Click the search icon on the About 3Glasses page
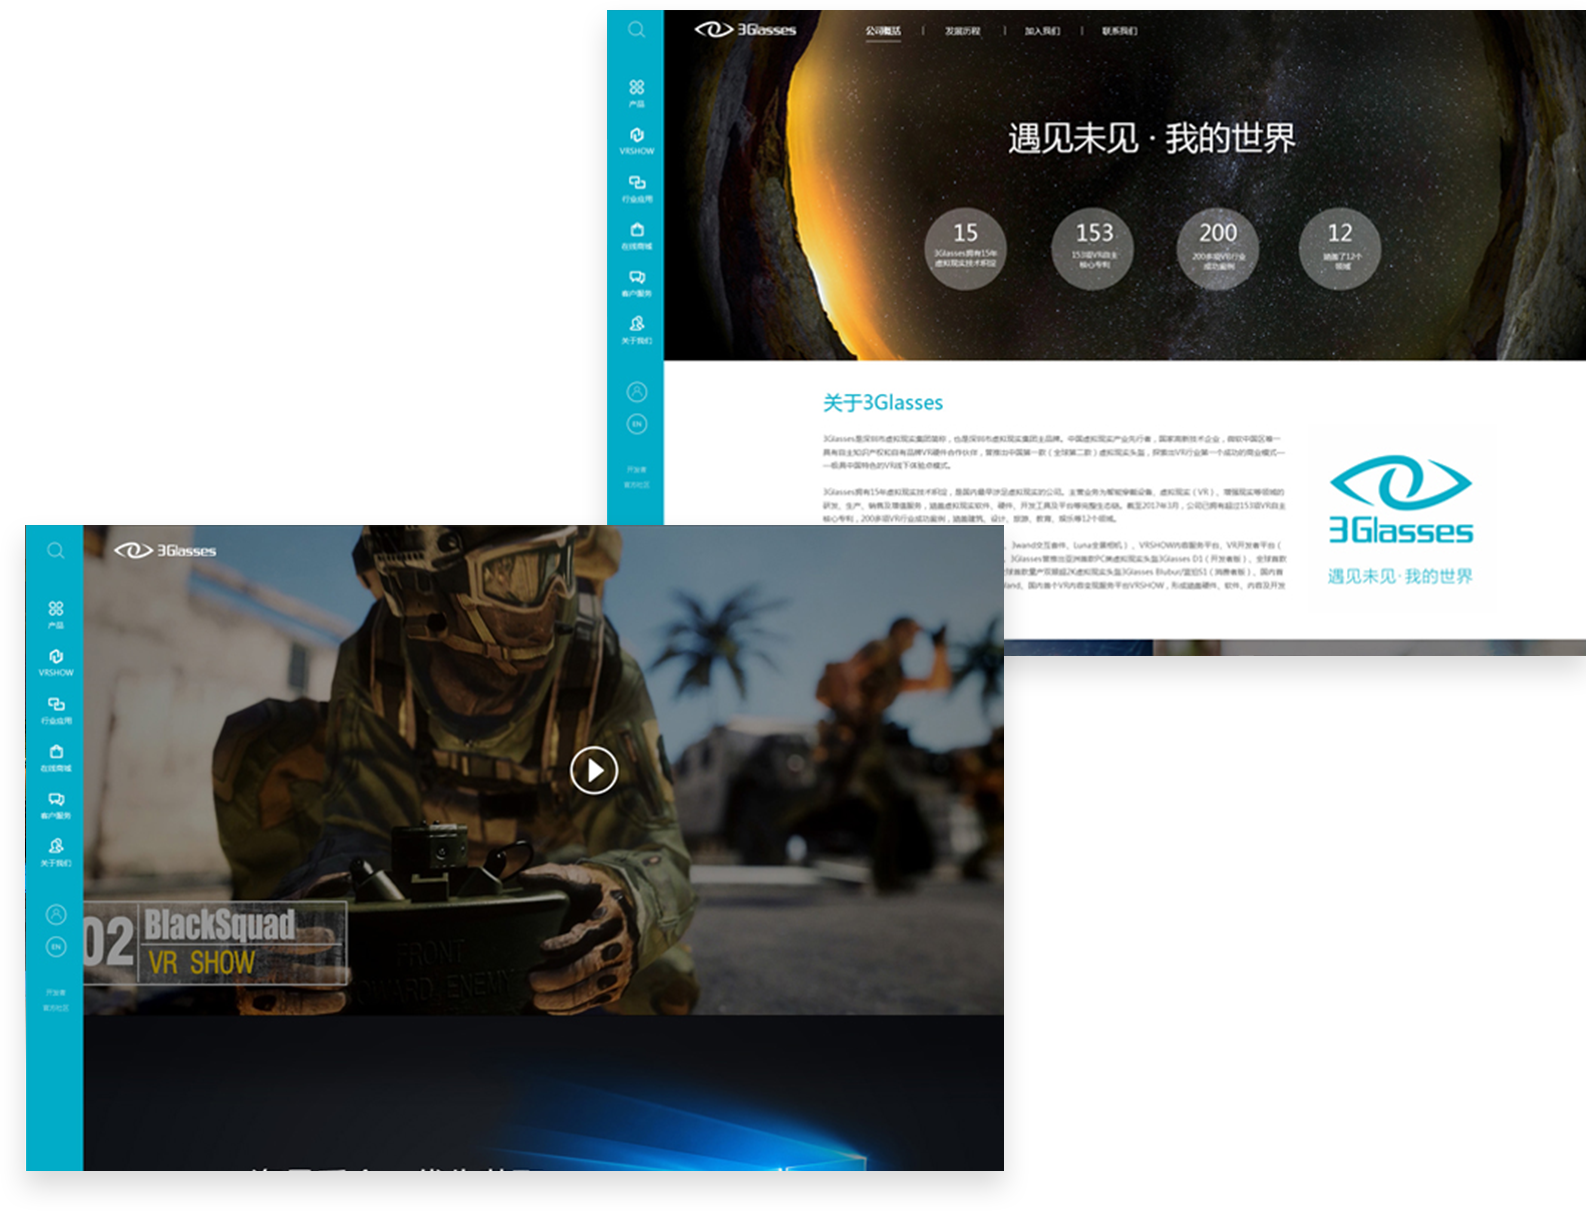1586x1211 pixels. pos(636,30)
